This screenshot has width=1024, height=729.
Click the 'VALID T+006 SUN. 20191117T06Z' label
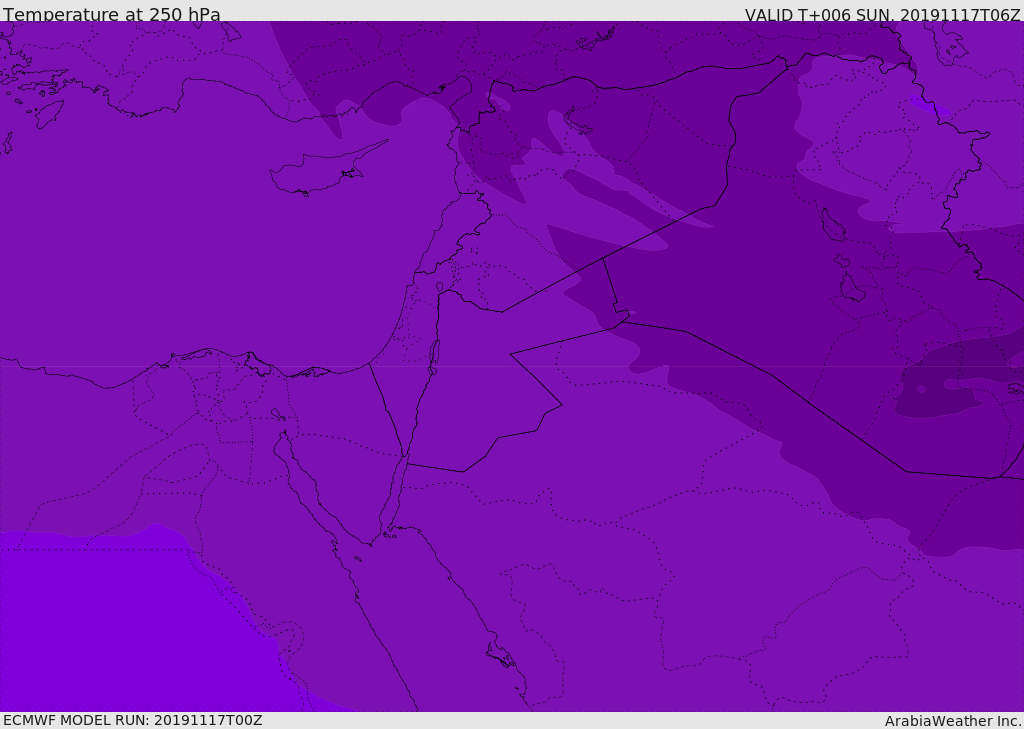(882, 14)
